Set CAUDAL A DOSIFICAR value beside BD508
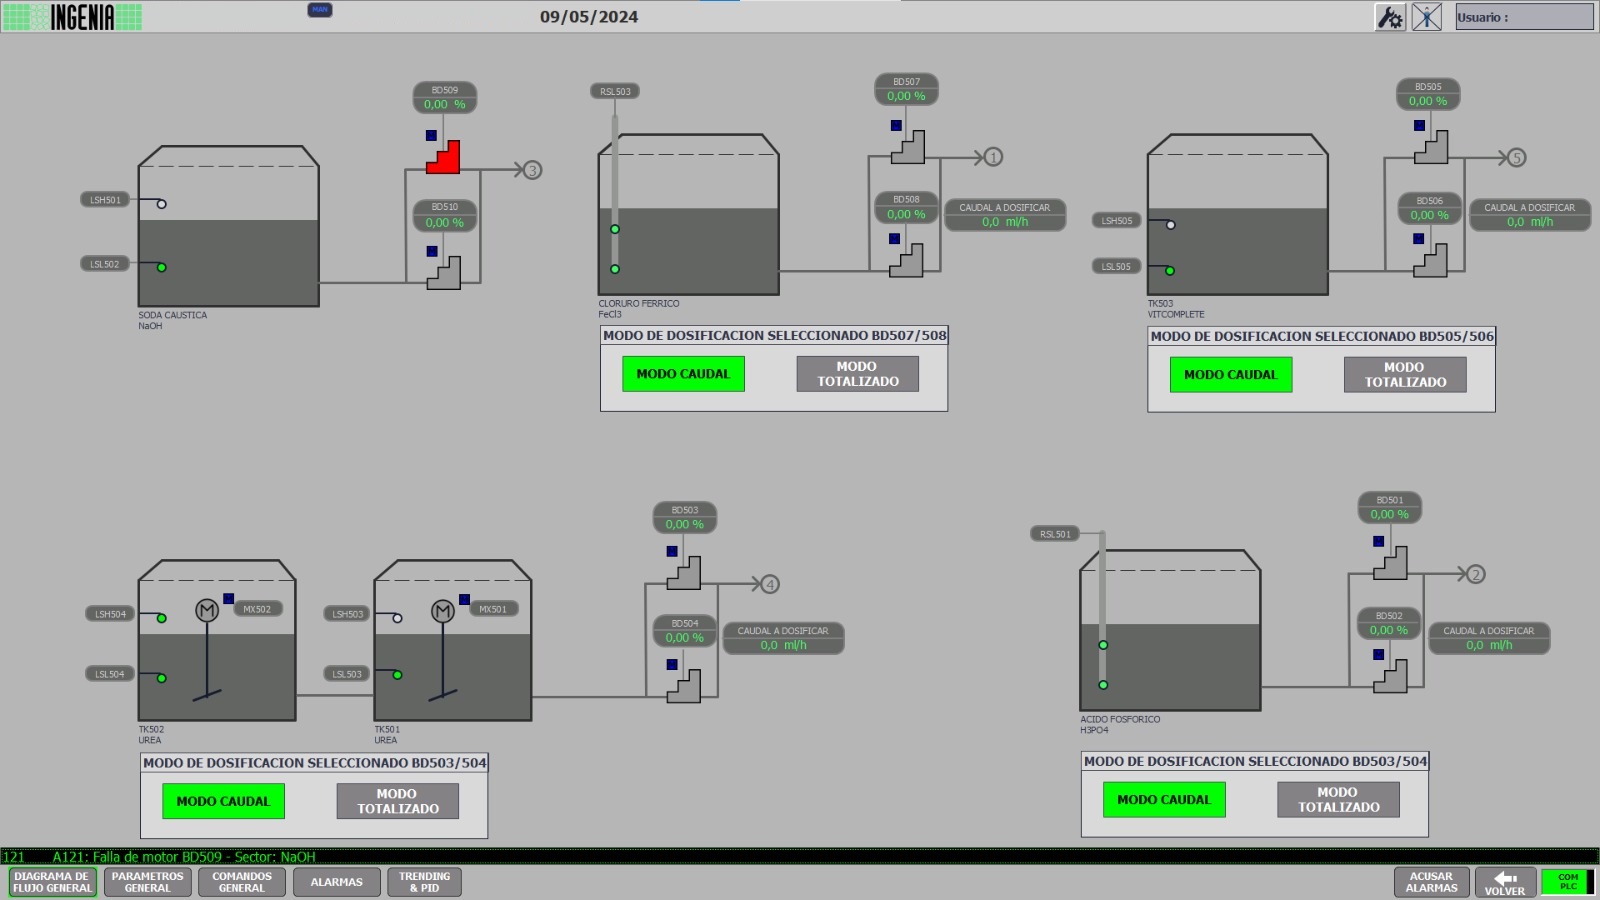The height and width of the screenshot is (900, 1600). pos(1005,222)
